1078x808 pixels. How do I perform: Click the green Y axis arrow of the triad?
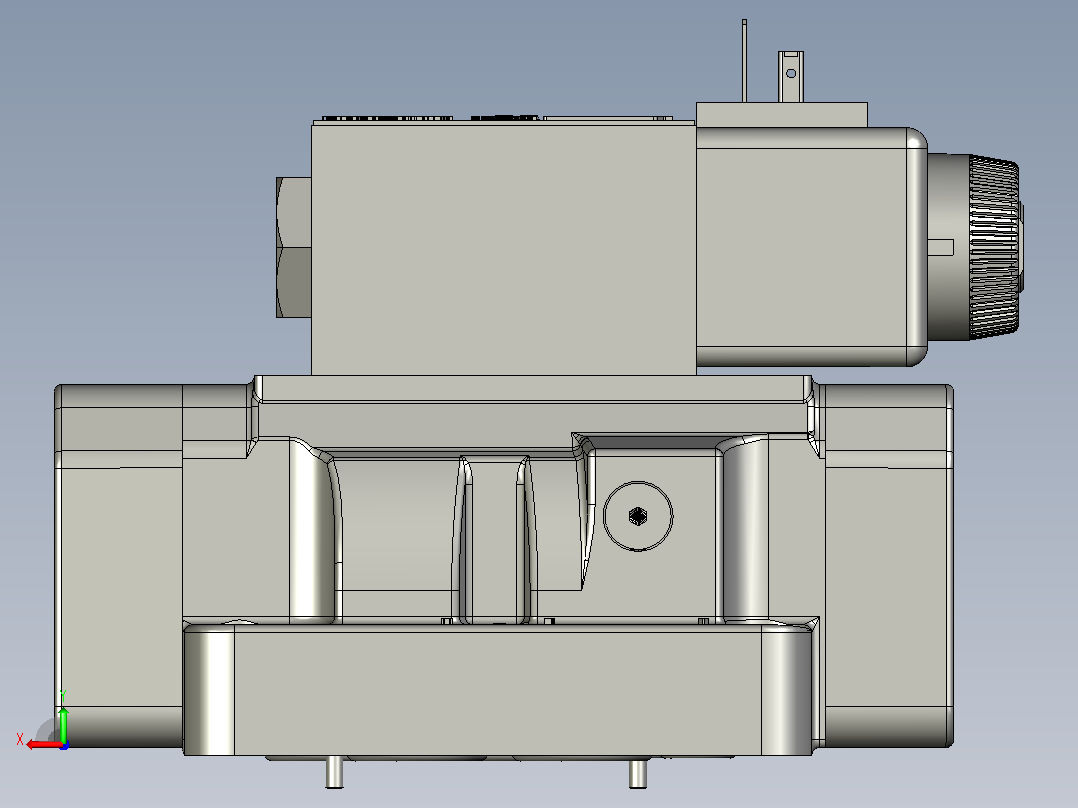(x=63, y=725)
